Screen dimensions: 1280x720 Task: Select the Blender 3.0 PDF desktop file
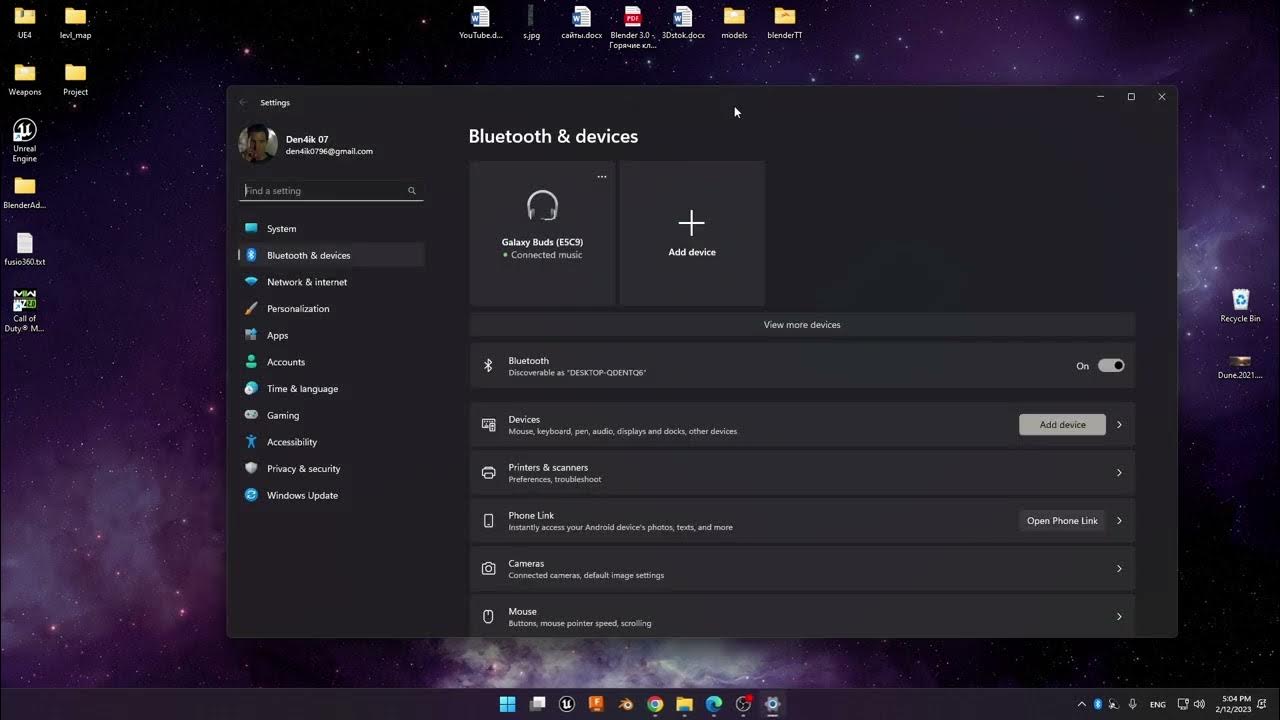pyautogui.click(x=632, y=27)
